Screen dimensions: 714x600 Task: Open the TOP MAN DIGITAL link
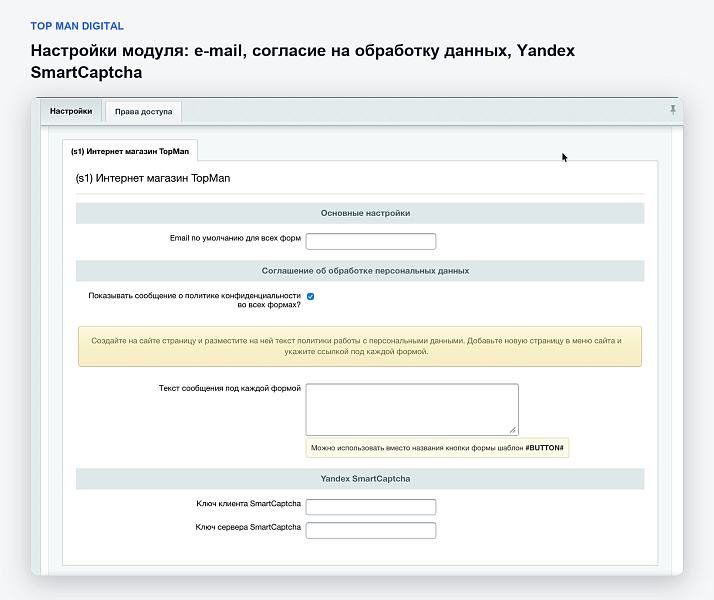pos(77,26)
